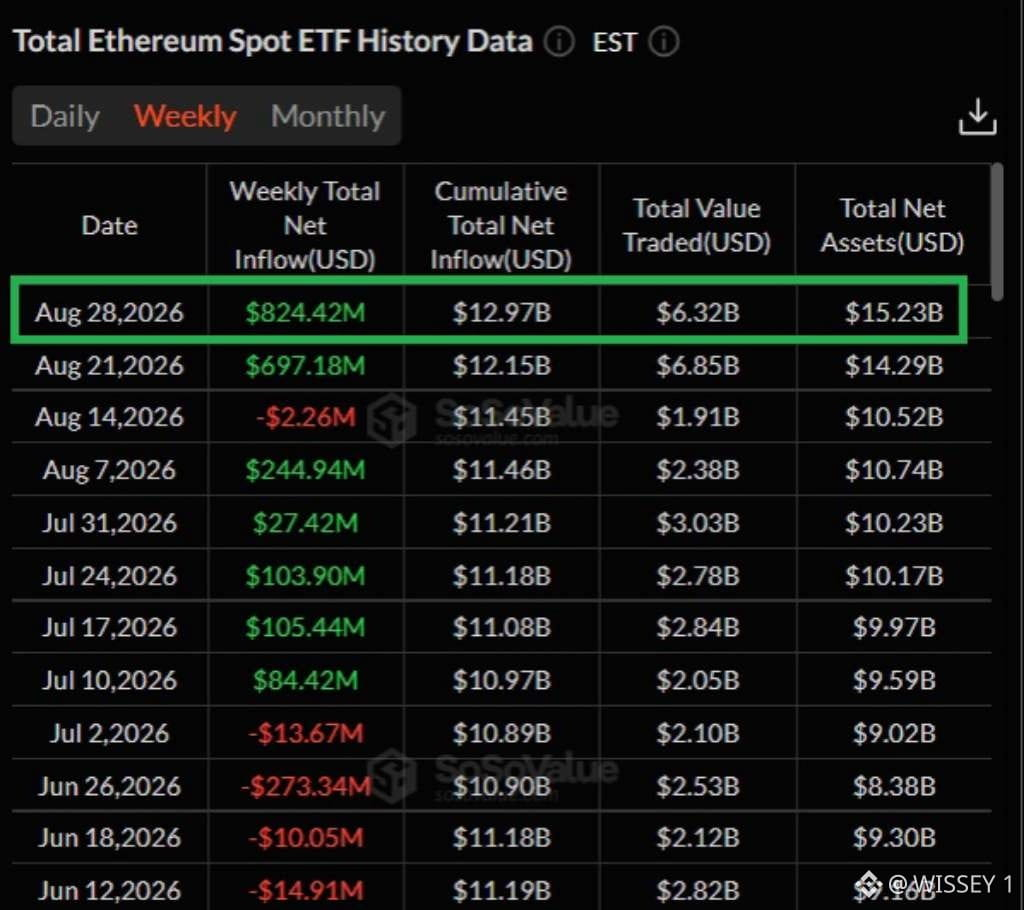Image resolution: width=1024 pixels, height=910 pixels.
Task: Select the Jul 31,2026 date cell
Action: coord(110,523)
